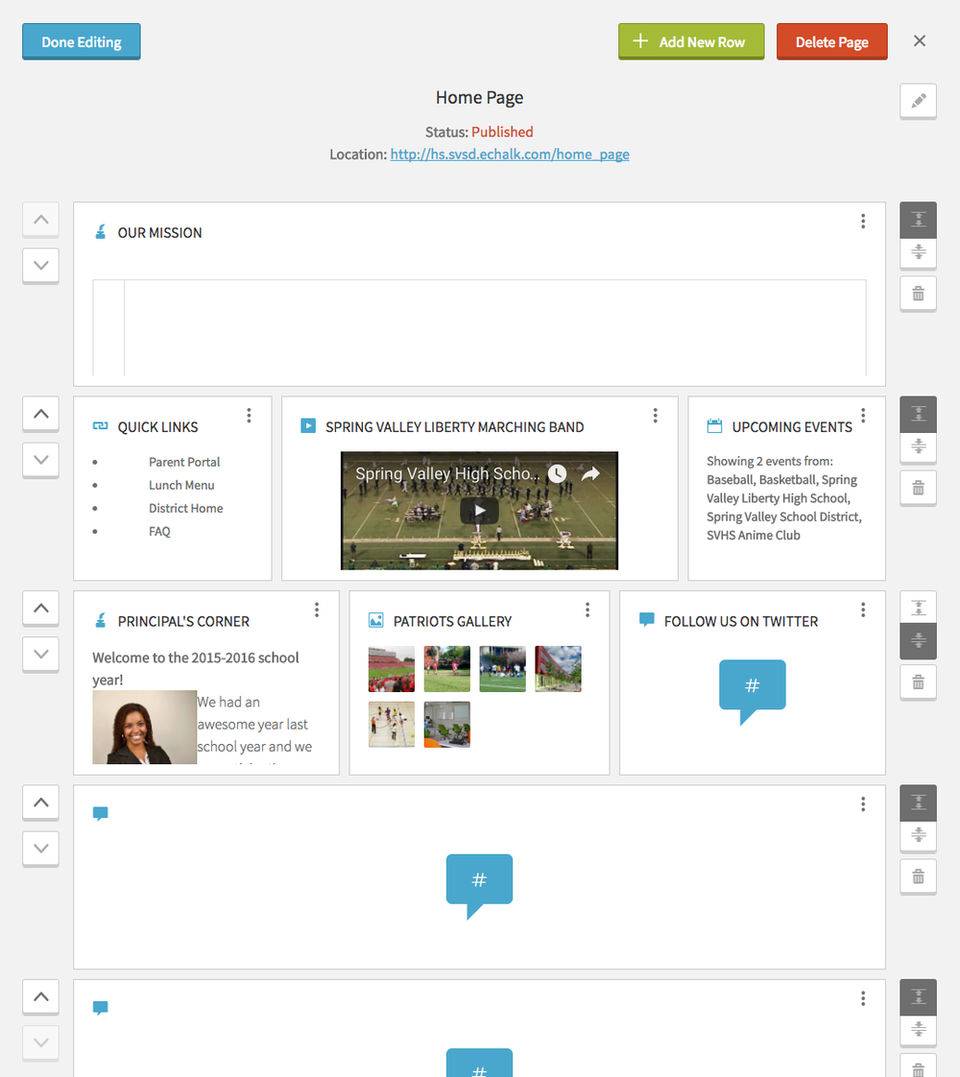The height and width of the screenshot is (1077, 960).
Task: Click Add New Row button
Action: click(691, 42)
